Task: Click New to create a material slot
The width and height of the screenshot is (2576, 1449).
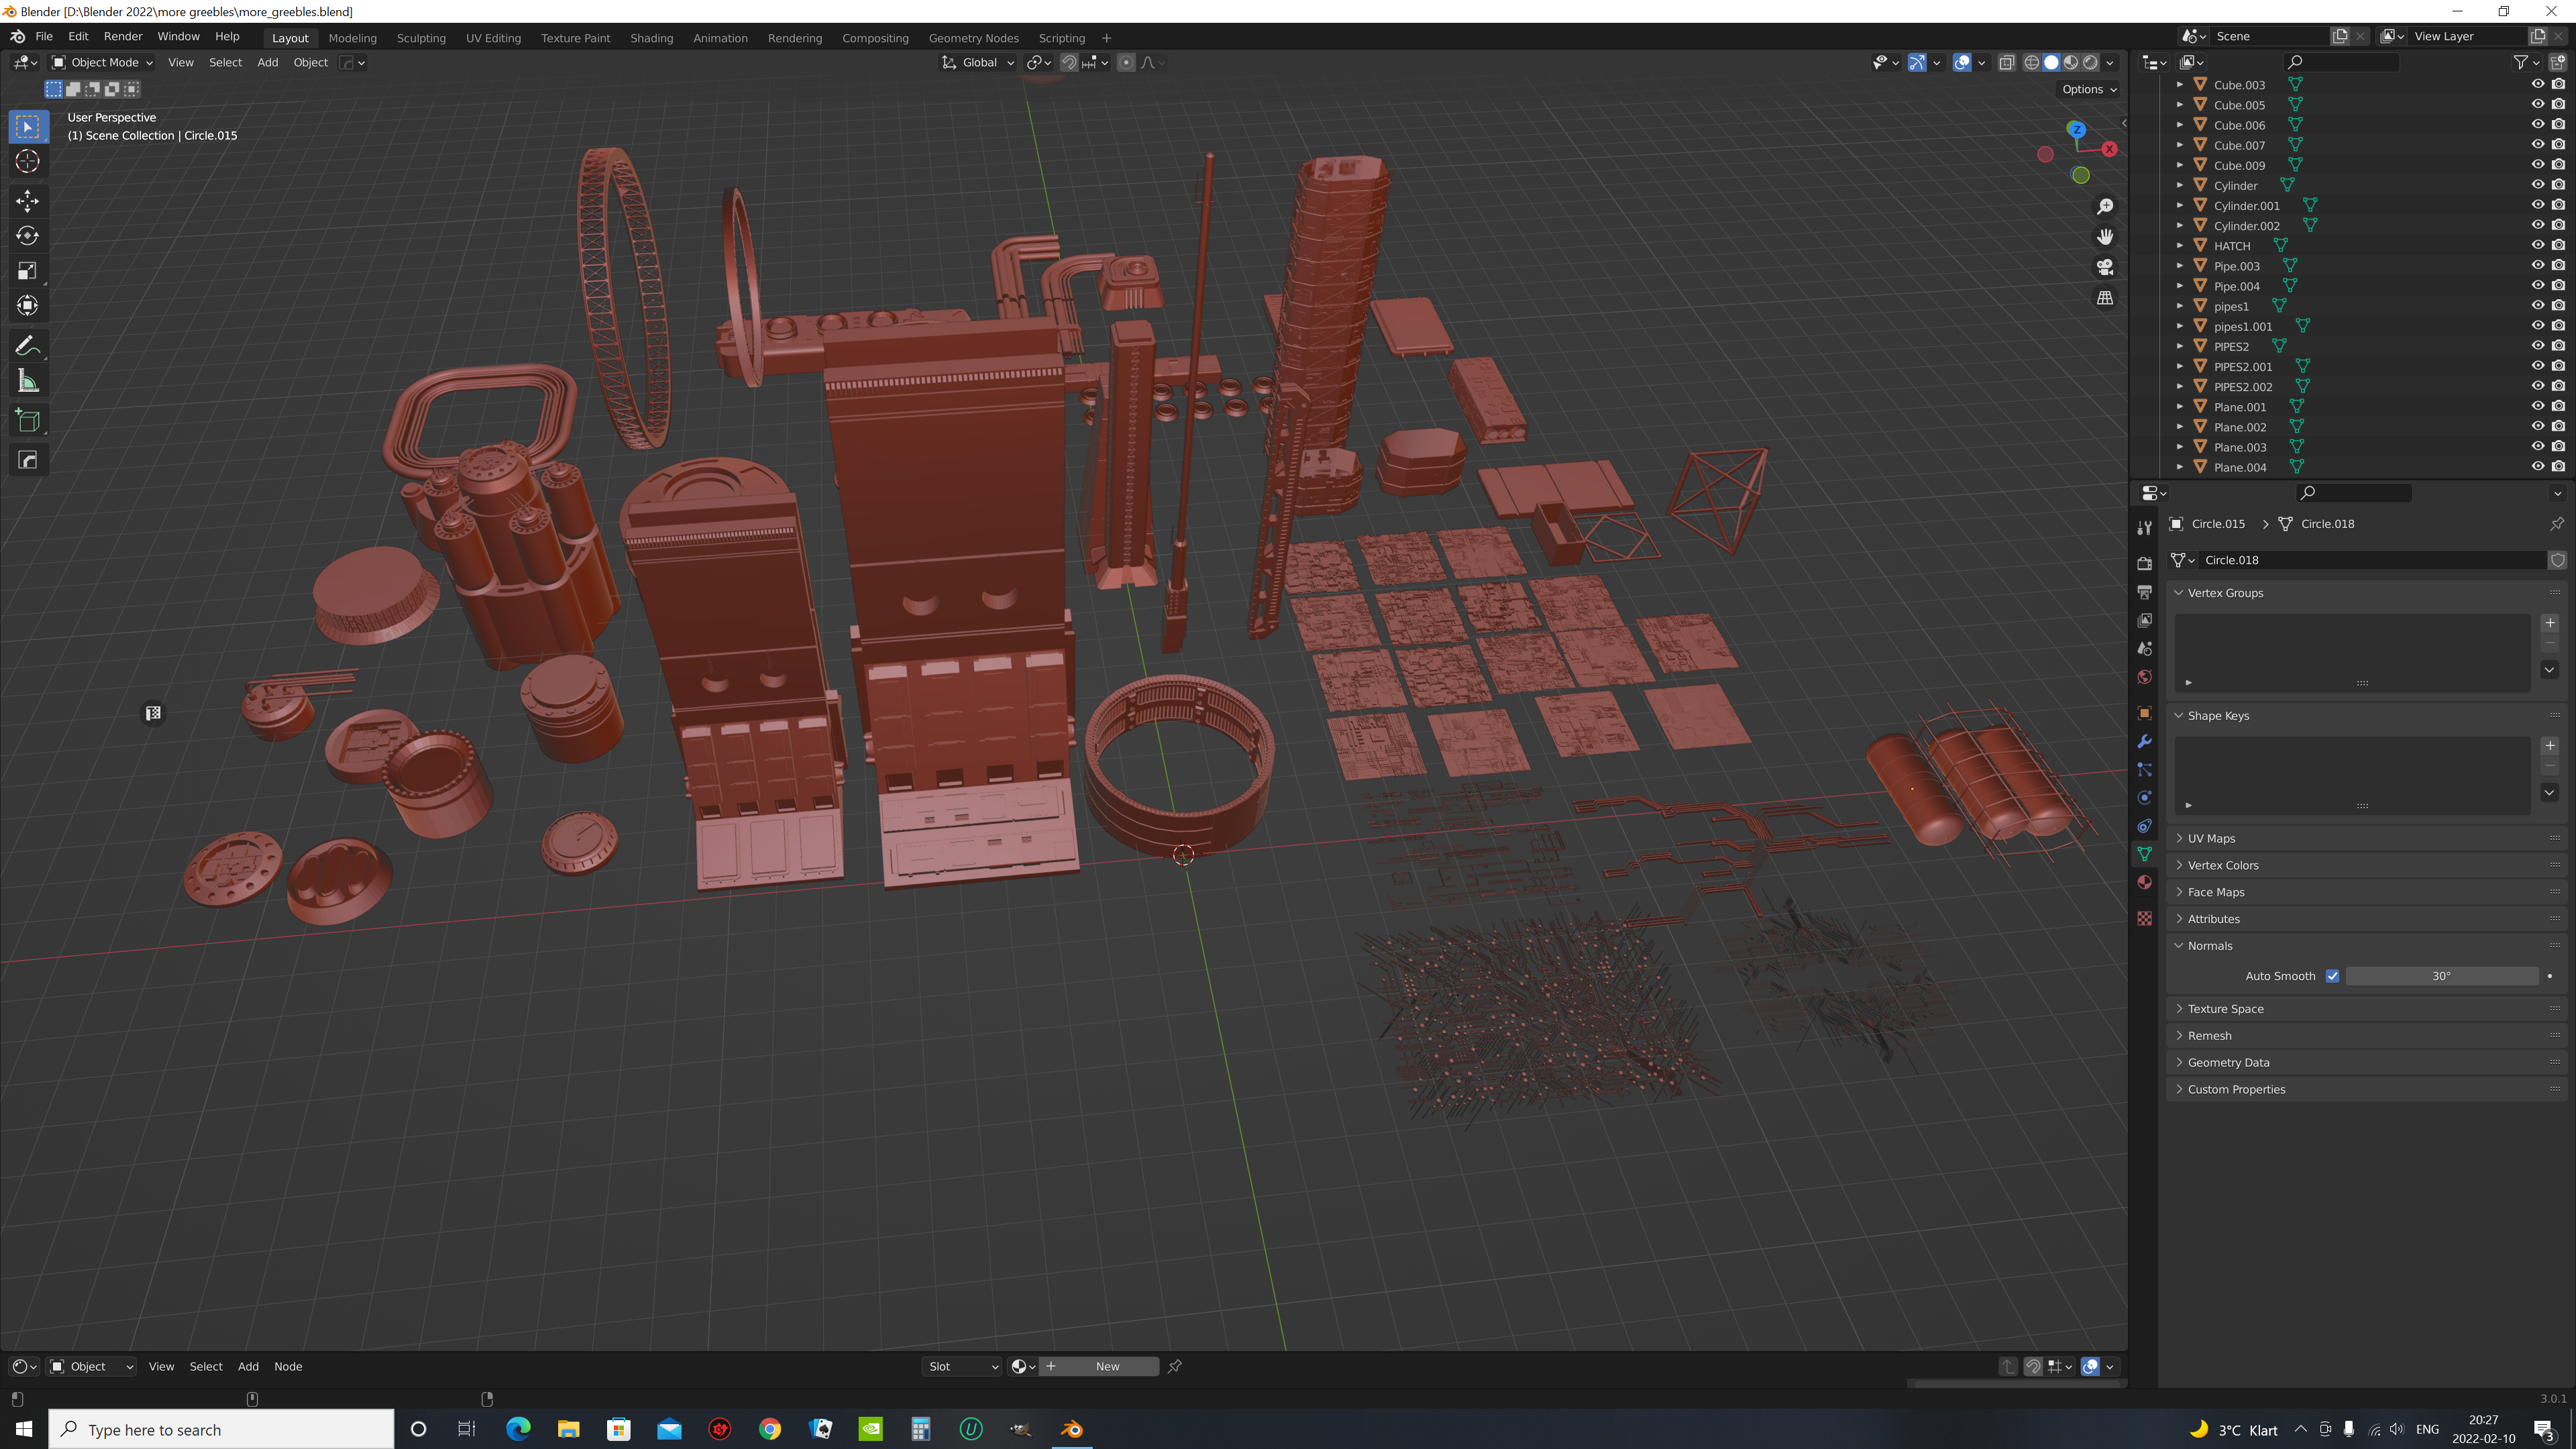Action: [x=1107, y=1366]
